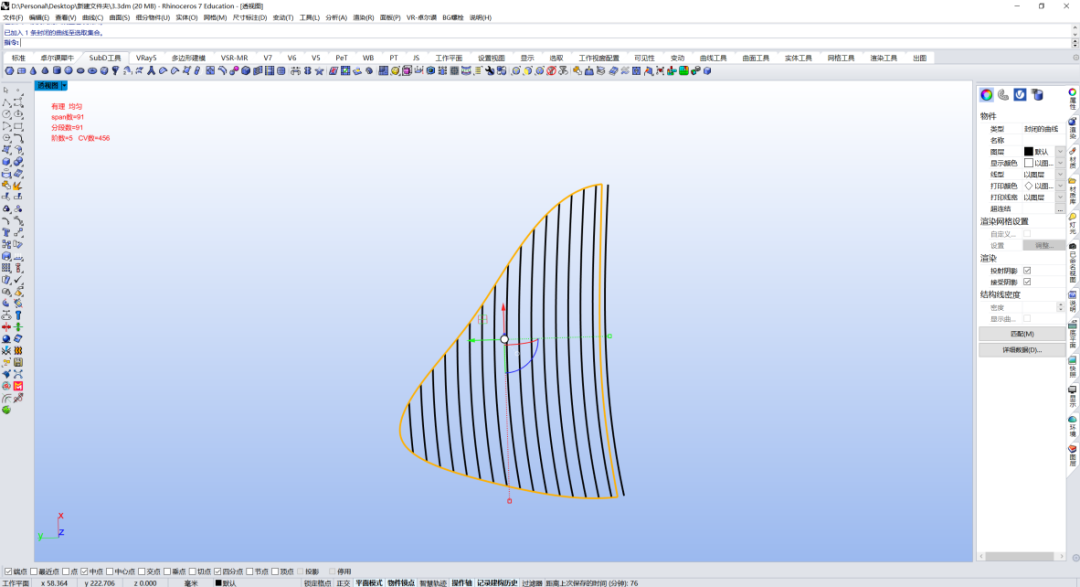Viewport: 1080px width, 587px height.
Task: Expand the 打印线宽 dropdown
Action: click(1060, 197)
